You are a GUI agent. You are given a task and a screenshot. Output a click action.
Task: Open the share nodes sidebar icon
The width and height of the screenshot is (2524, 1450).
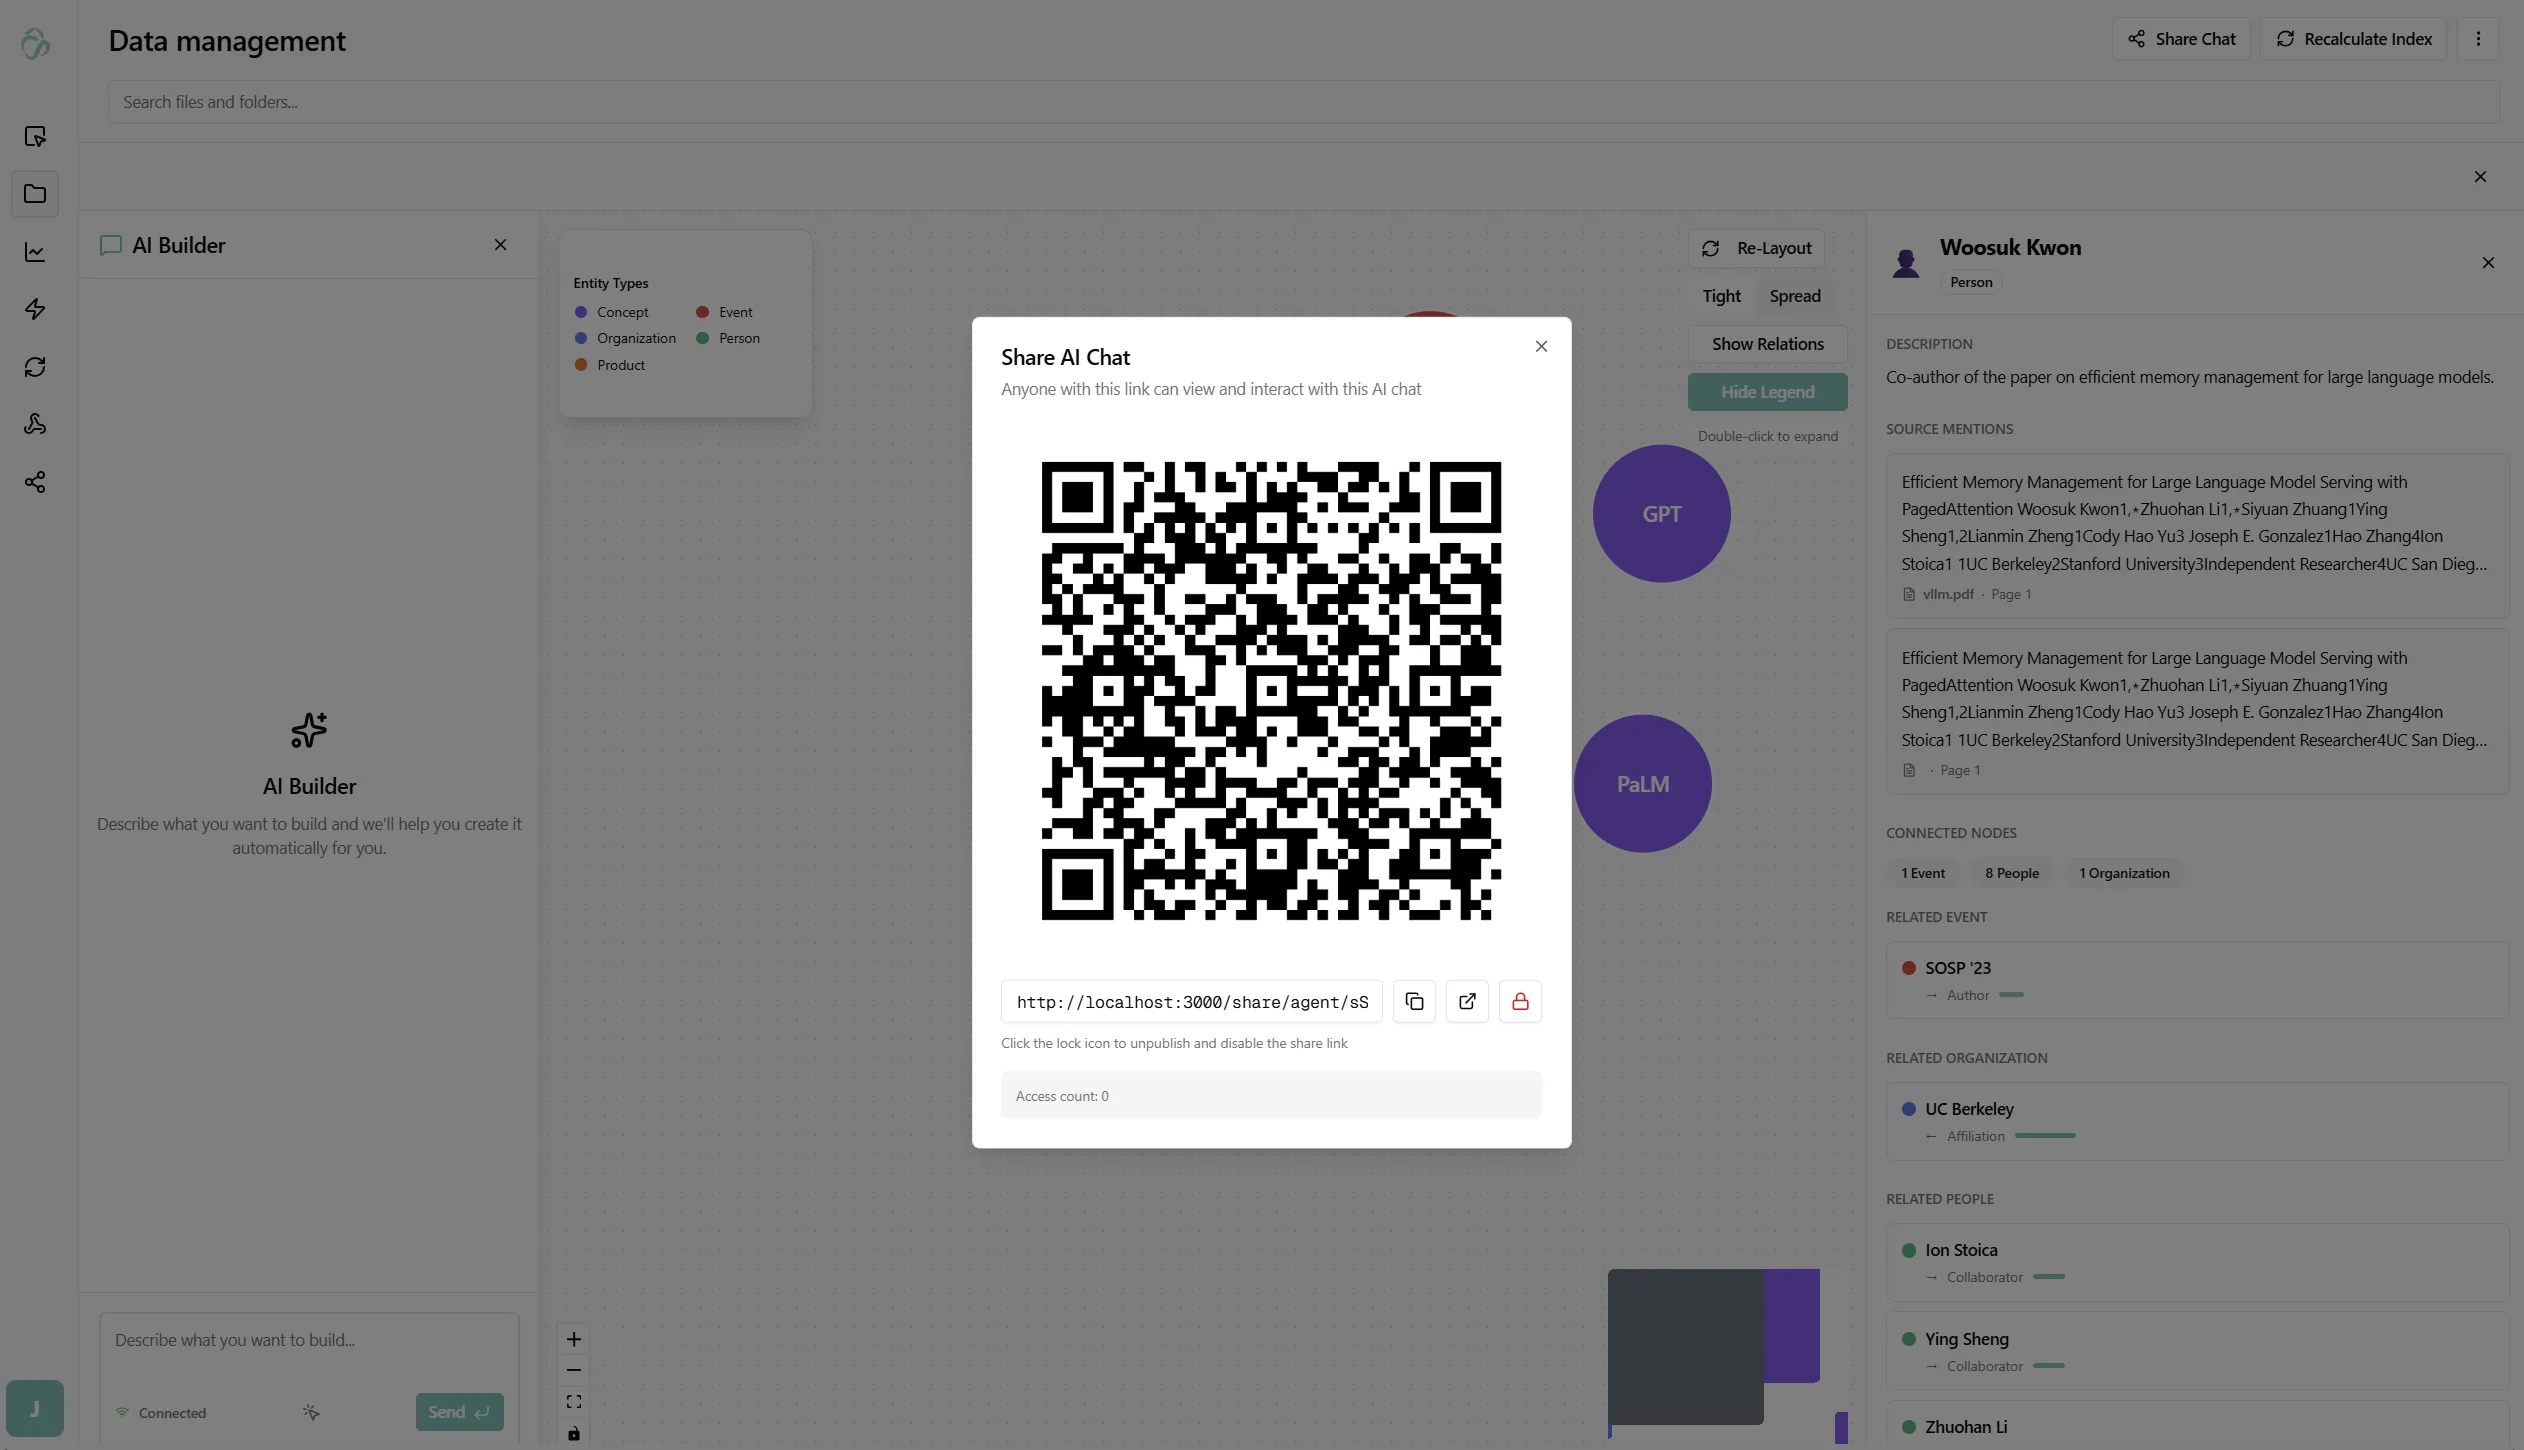35,482
